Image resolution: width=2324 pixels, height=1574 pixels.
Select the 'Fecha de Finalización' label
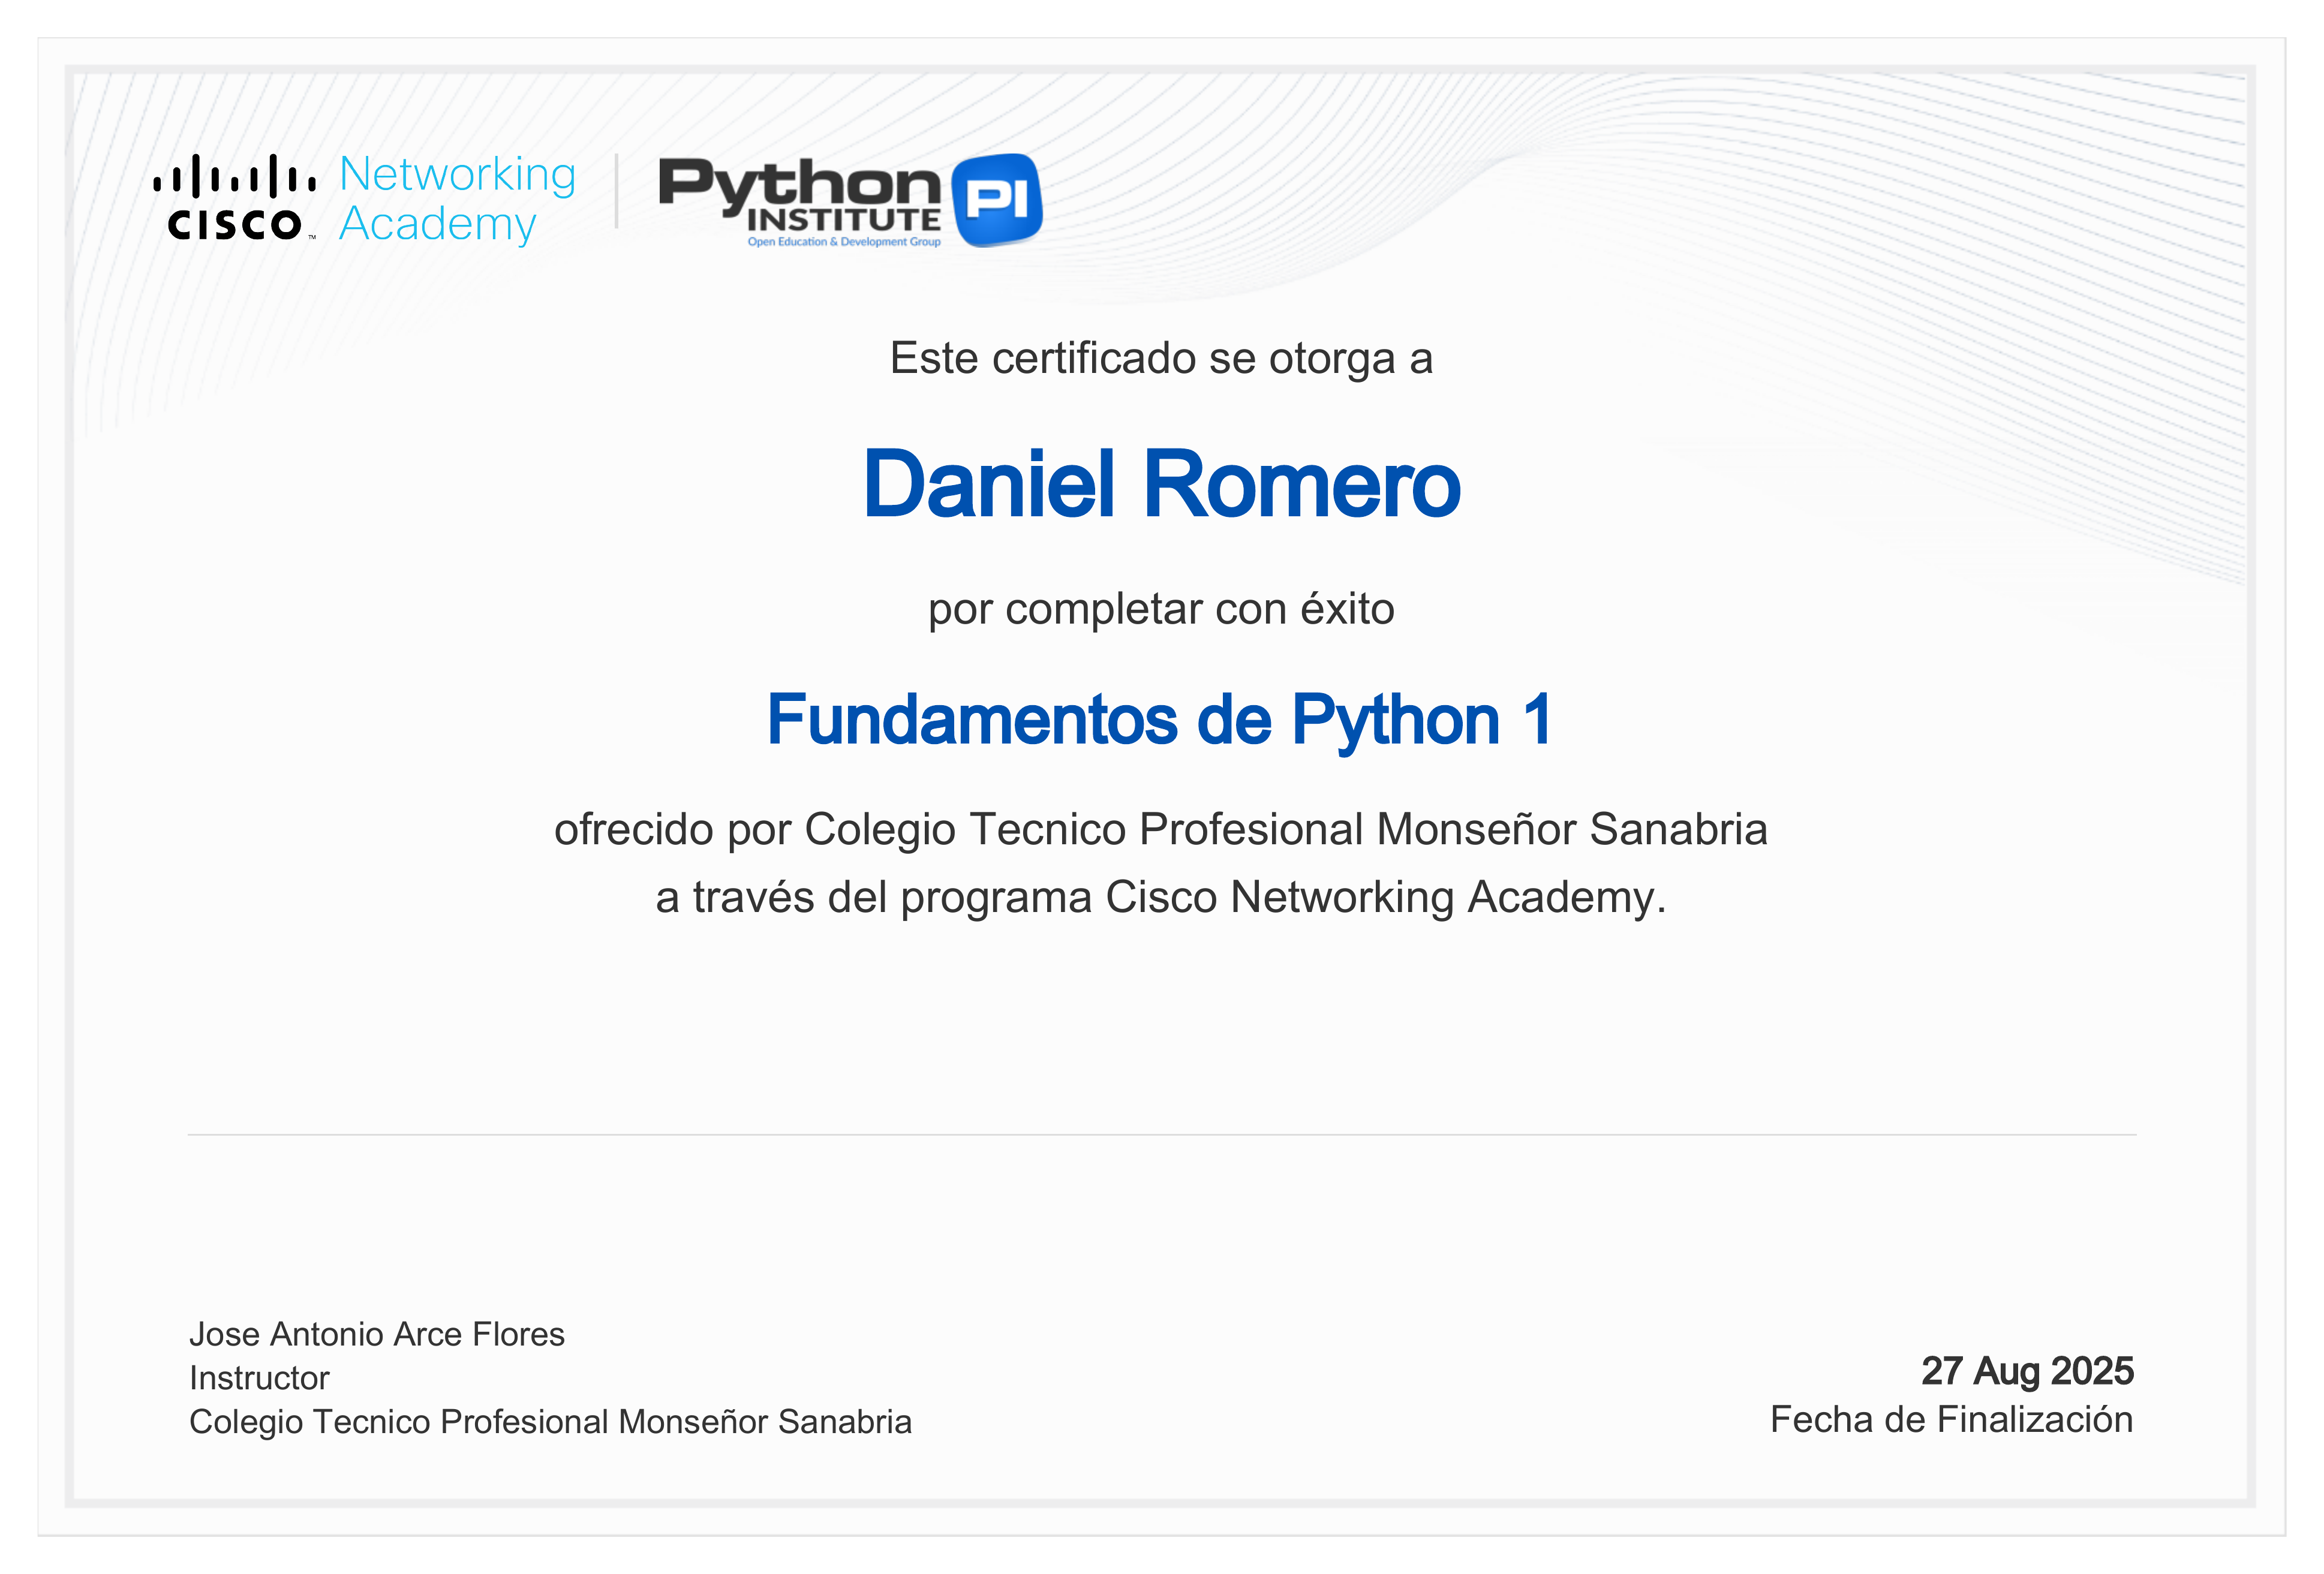[1951, 1420]
